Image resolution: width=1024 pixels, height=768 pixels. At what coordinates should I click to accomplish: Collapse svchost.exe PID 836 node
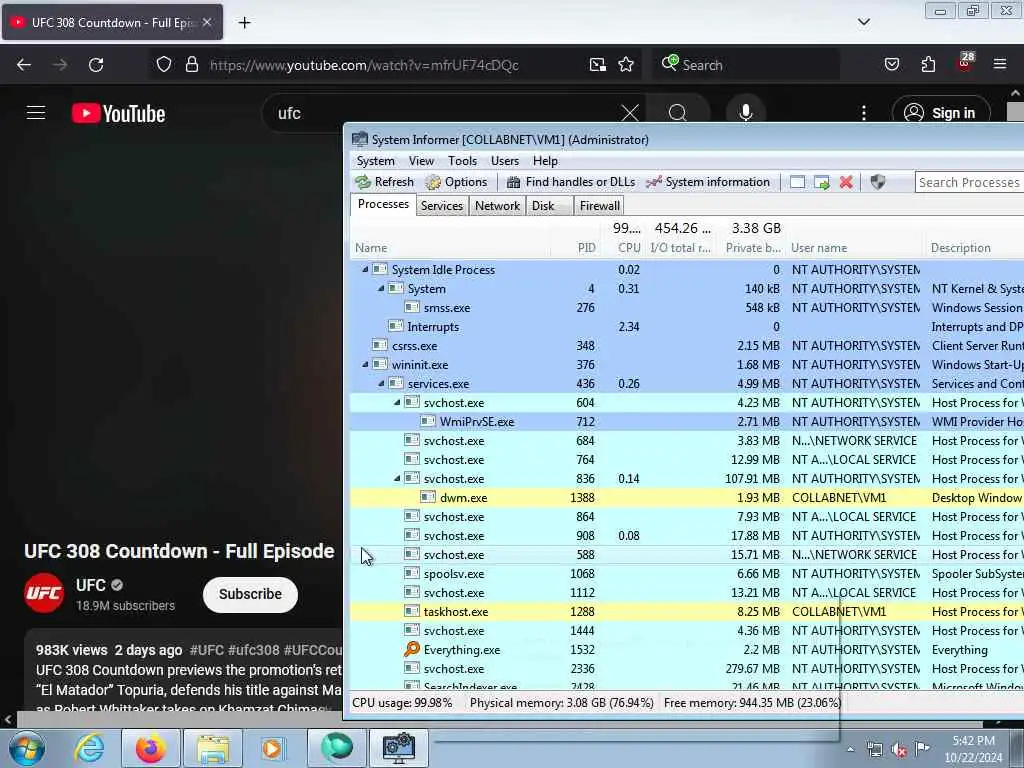click(x=397, y=478)
